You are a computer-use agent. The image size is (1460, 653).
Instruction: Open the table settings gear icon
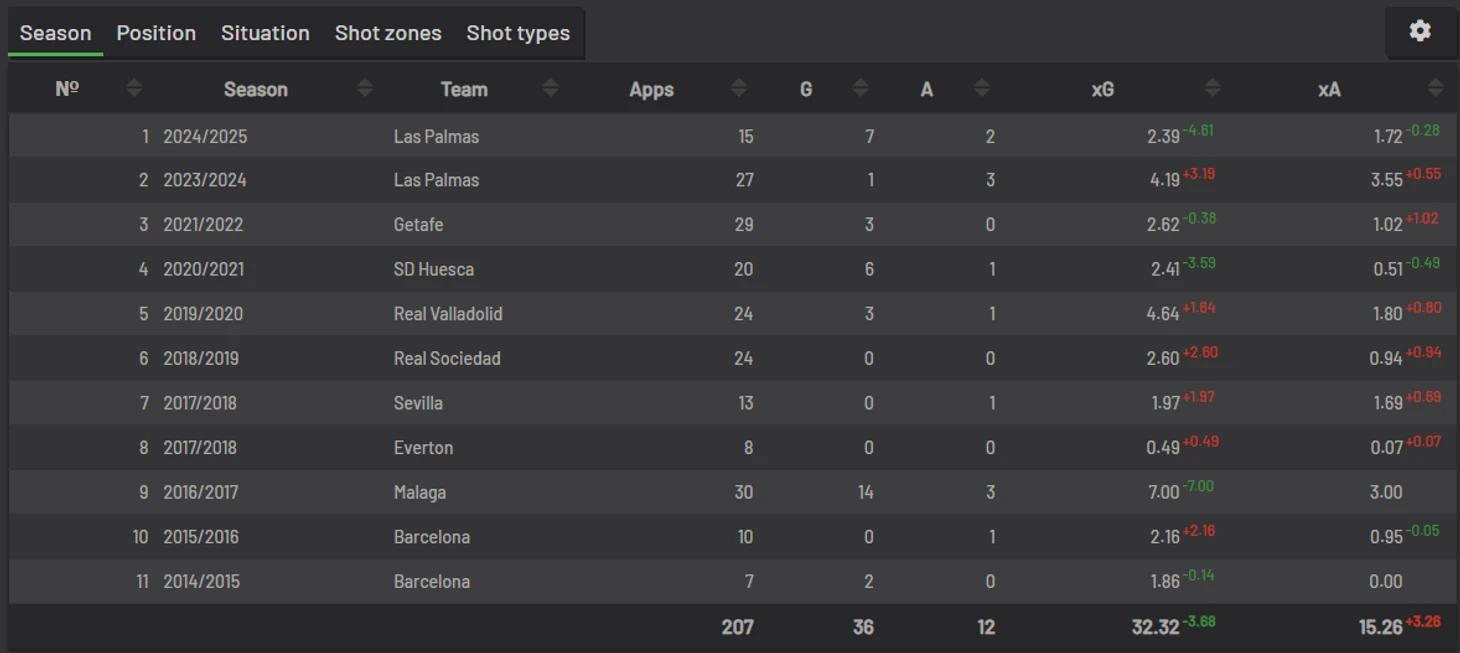click(1420, 31)
